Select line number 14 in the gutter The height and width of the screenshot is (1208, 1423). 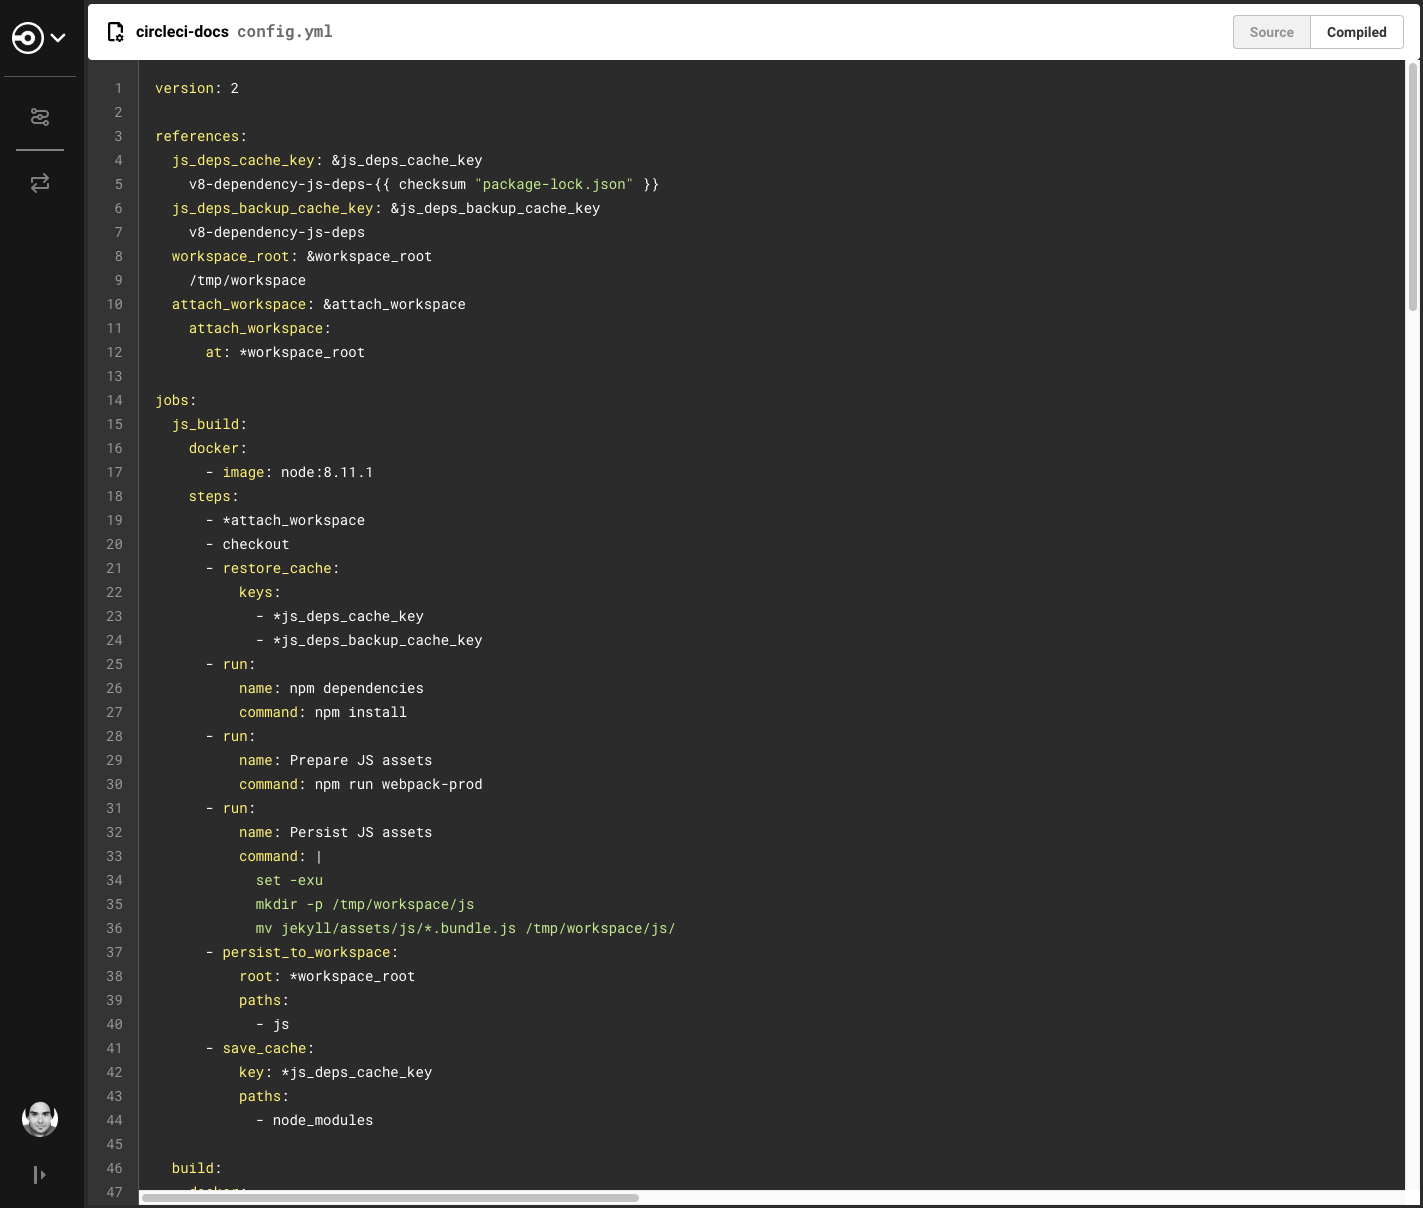115,400
